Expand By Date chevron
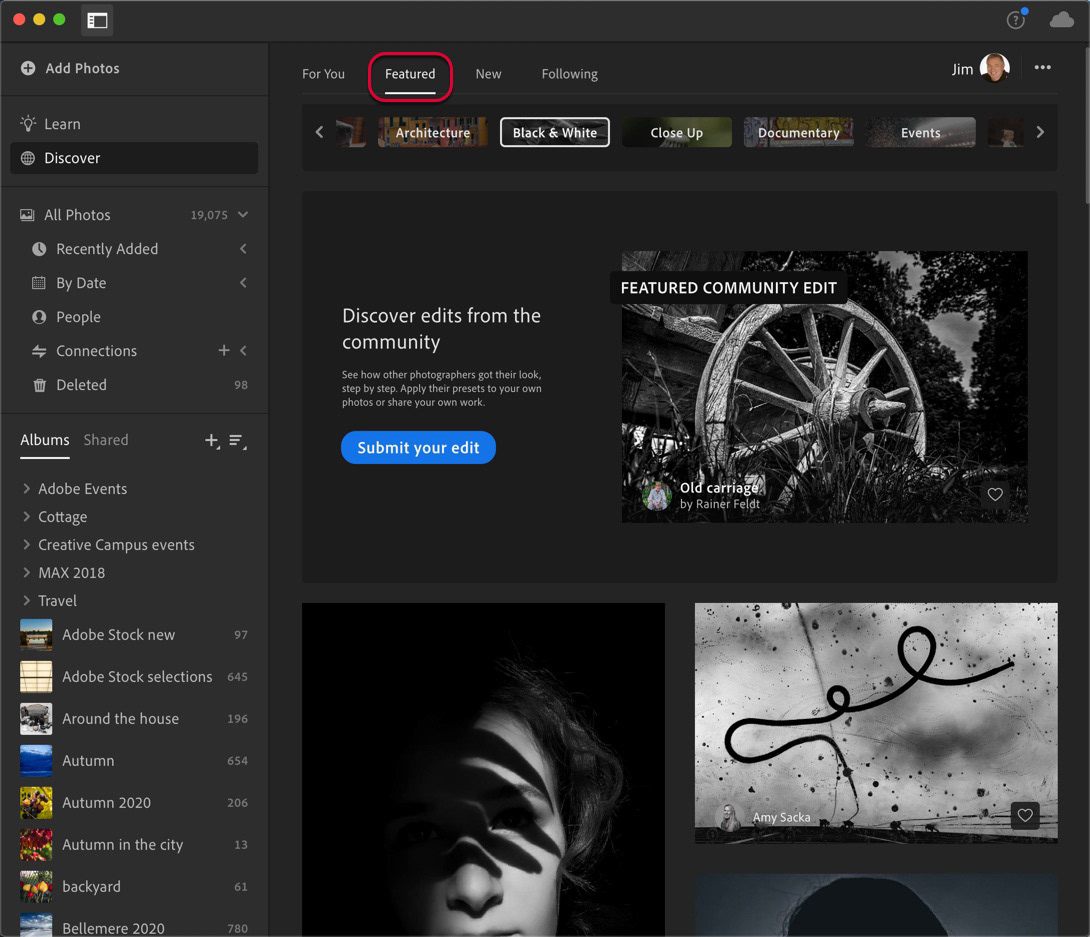The height and width of the screenshot is (937, 1090). click(x=243, y=282)
